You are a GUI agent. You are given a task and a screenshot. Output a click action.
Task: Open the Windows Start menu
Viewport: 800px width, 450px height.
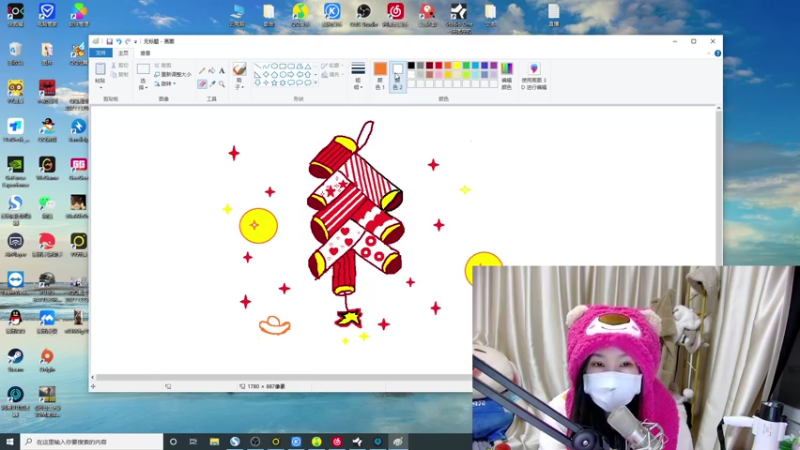coord(10,442)
